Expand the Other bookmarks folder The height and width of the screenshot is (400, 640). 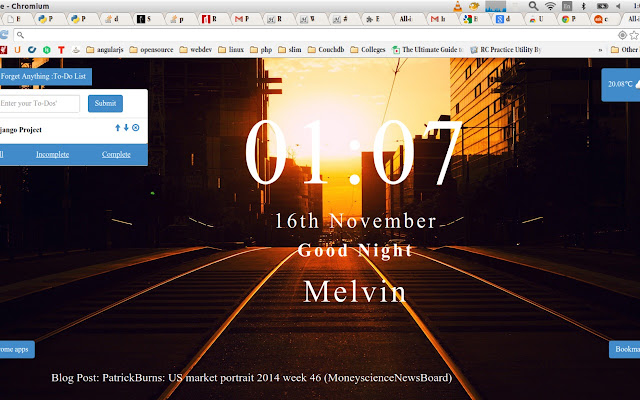tap(624, 50)
